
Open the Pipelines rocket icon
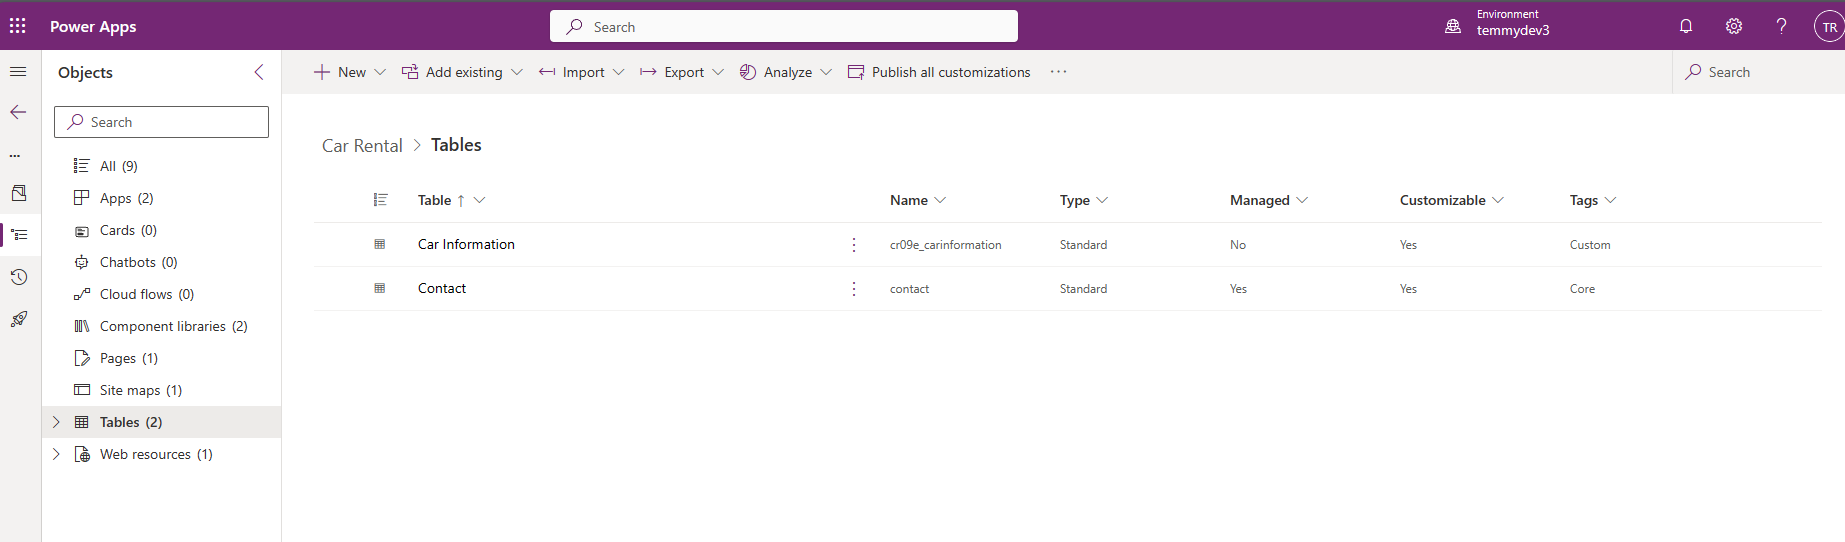pos(19,319)
